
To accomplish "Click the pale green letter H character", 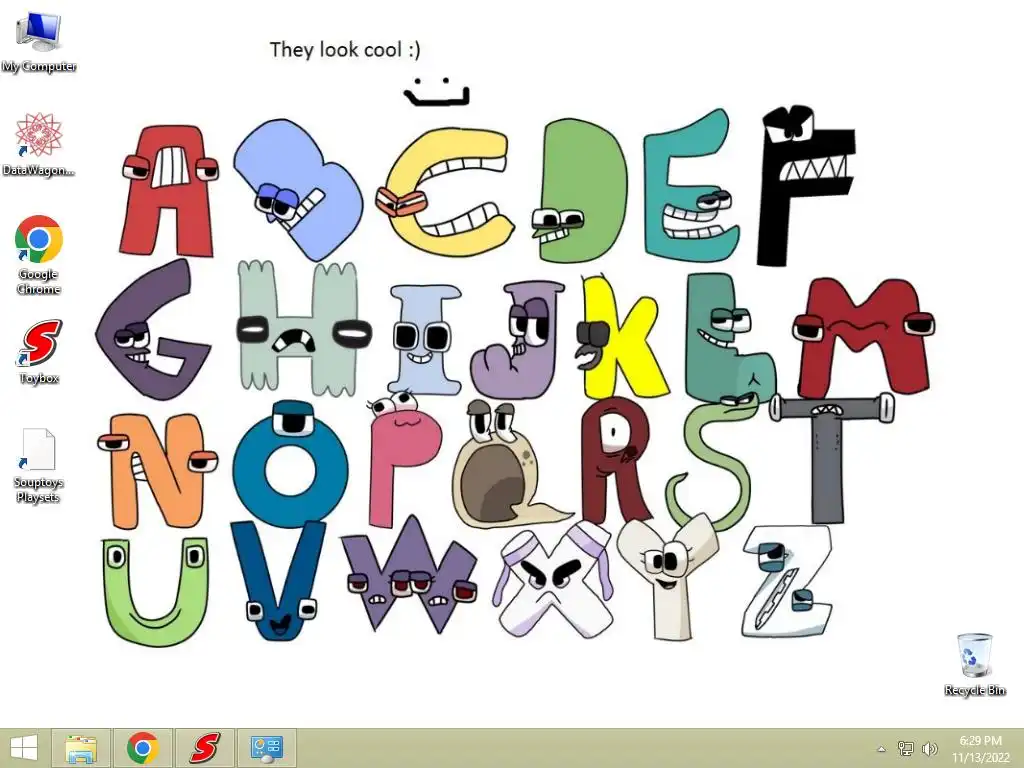I will pos(302,328).
